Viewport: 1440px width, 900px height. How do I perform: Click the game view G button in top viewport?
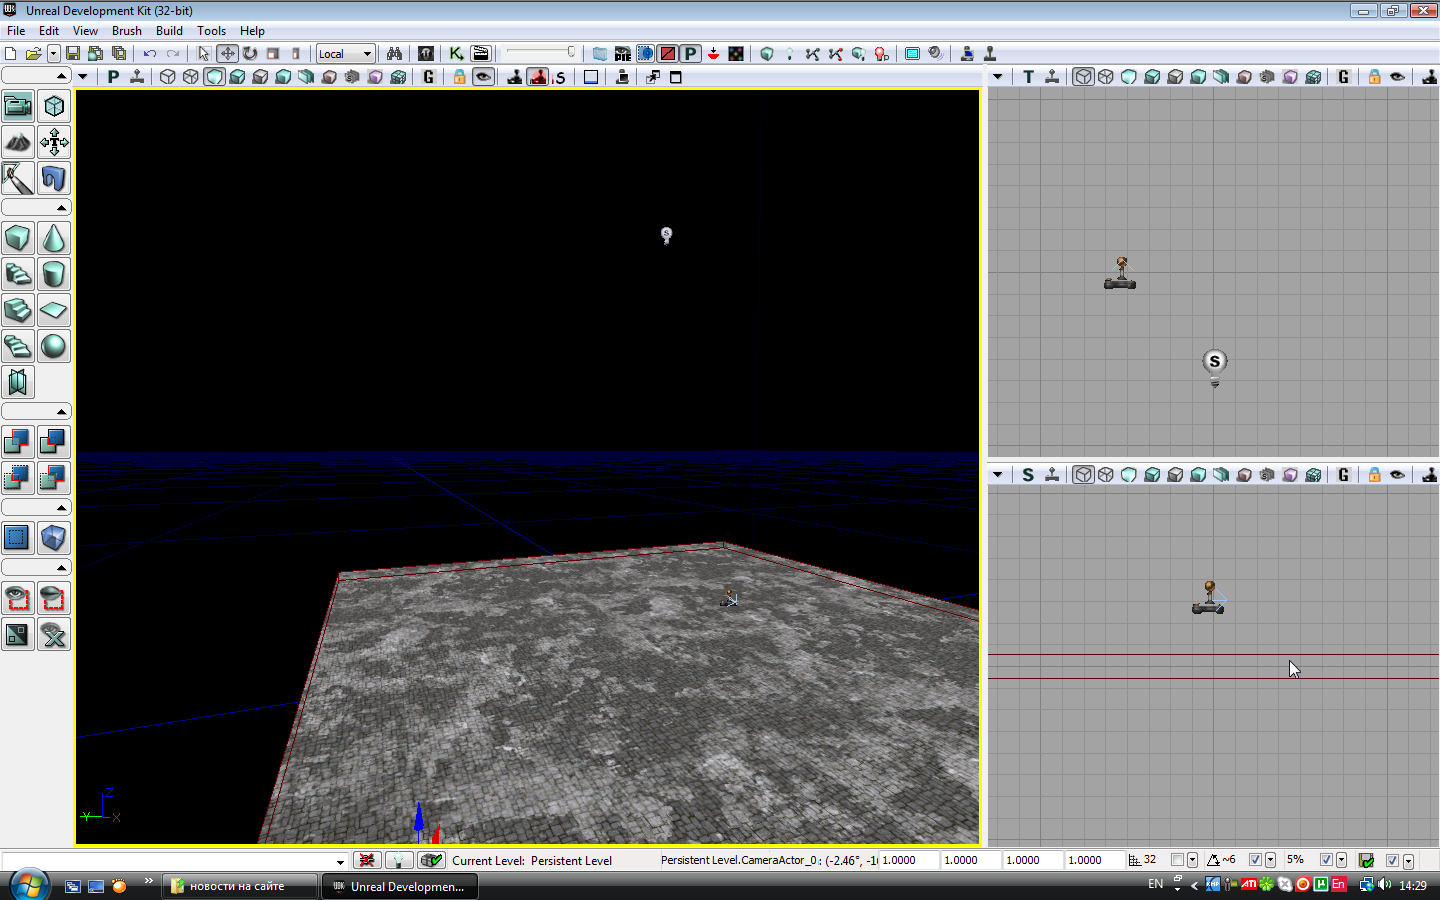(x=1343, y=77)
